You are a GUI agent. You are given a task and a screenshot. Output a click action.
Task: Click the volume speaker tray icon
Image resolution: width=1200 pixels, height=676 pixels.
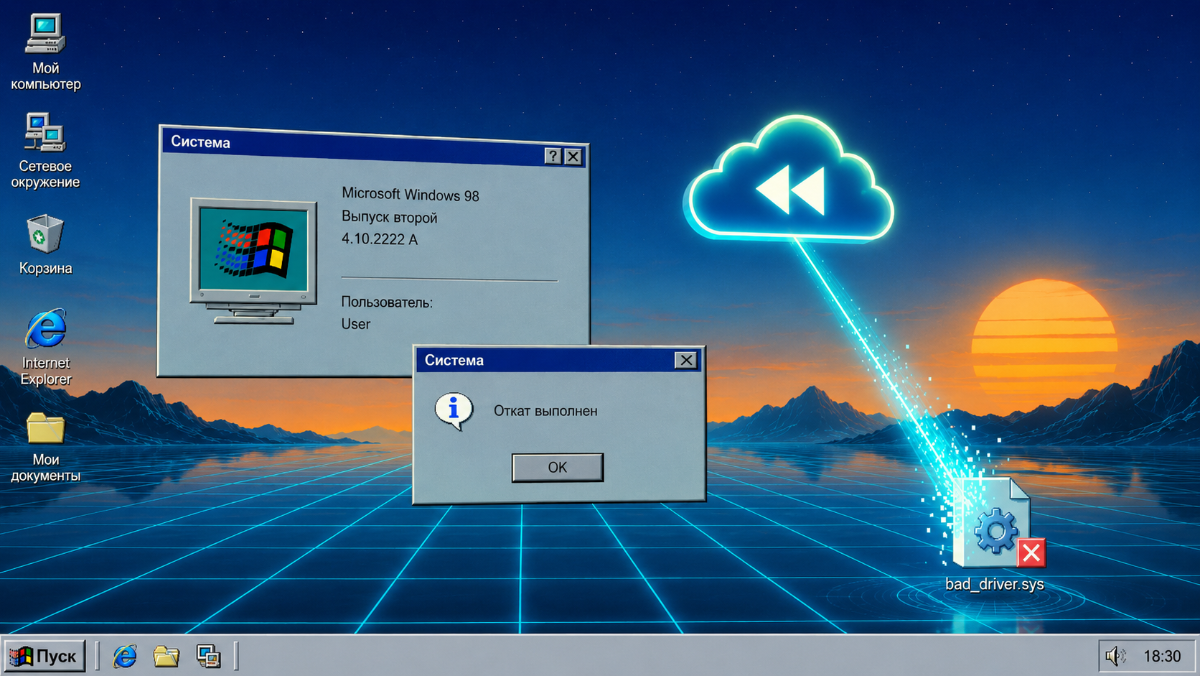tap(1115, 656)
